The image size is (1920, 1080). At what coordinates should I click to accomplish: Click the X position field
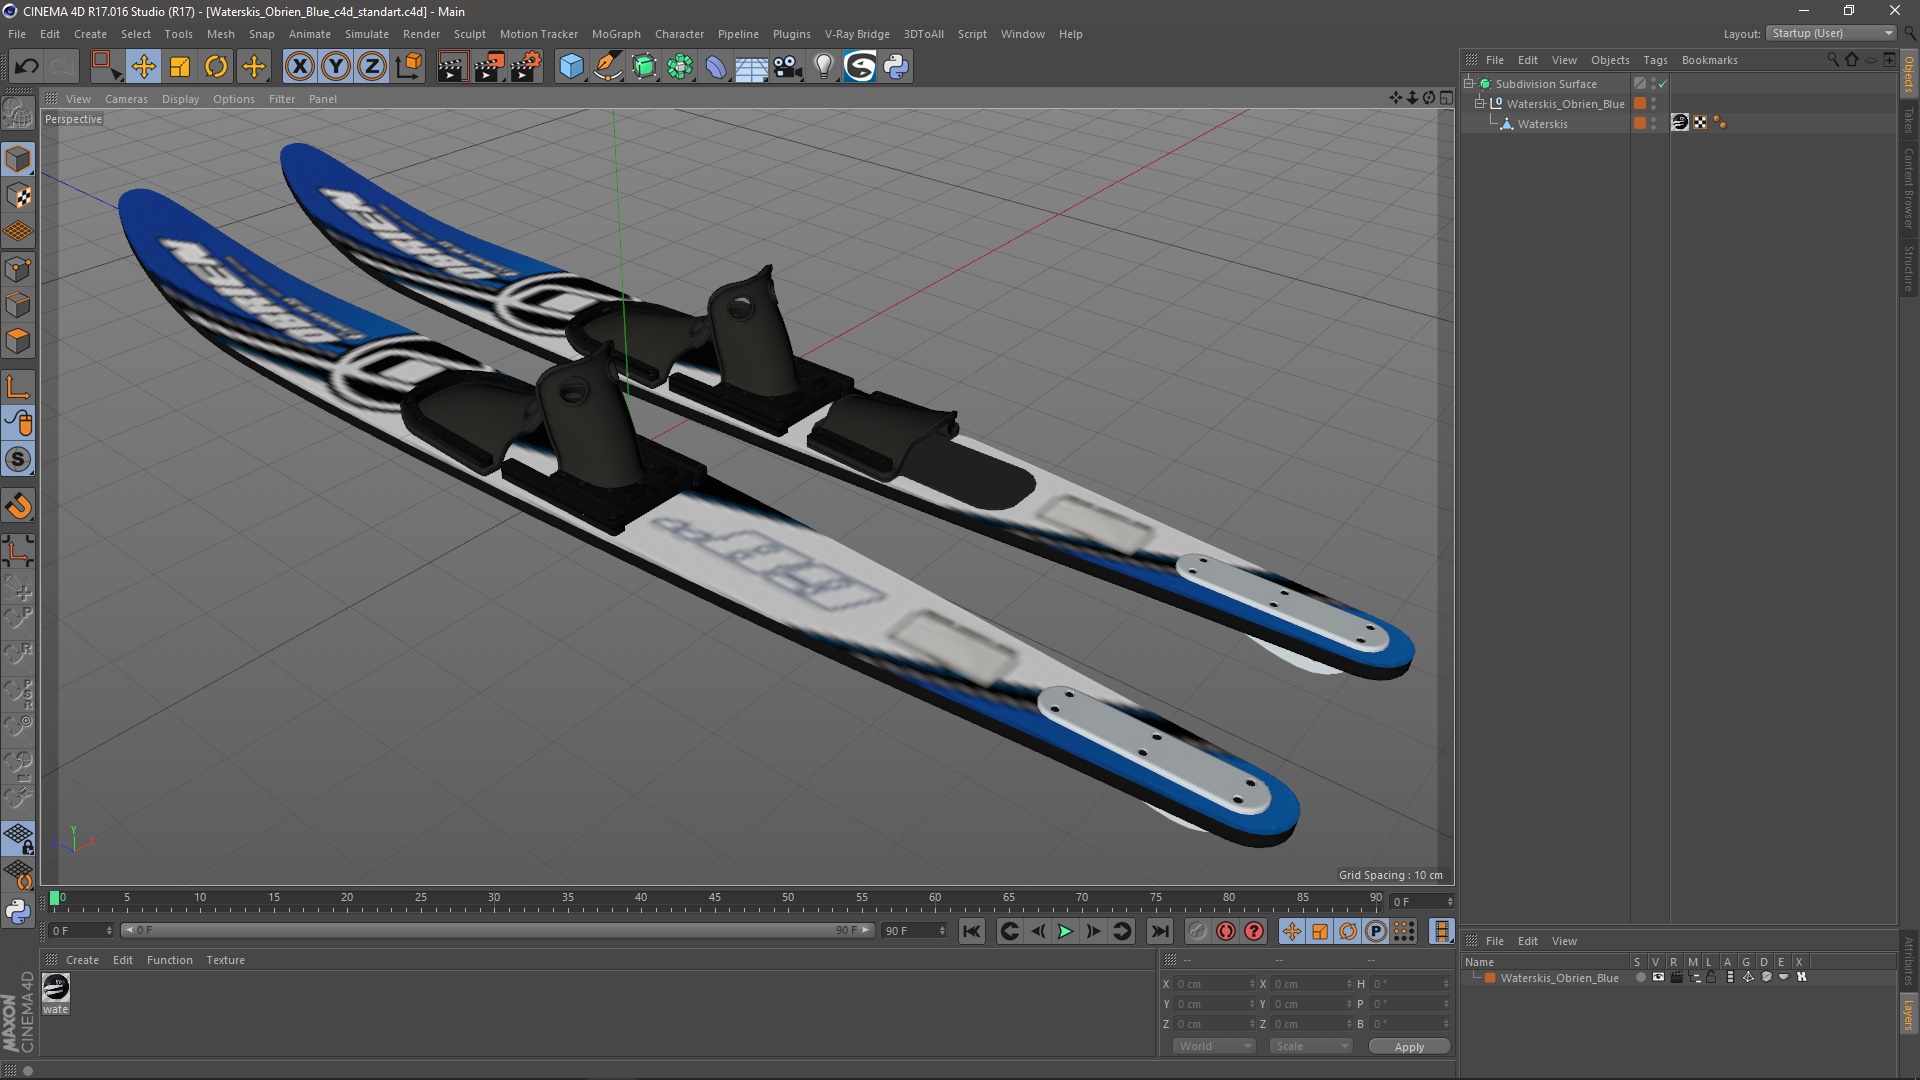[x=1214, y=984]
